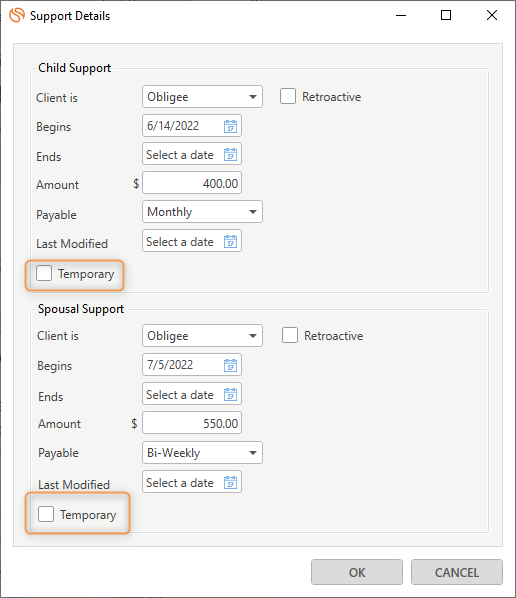Open calendar for Spousal Support Last Modified
516x598 pixels.
pyautogui.click(x=230, y=483)
